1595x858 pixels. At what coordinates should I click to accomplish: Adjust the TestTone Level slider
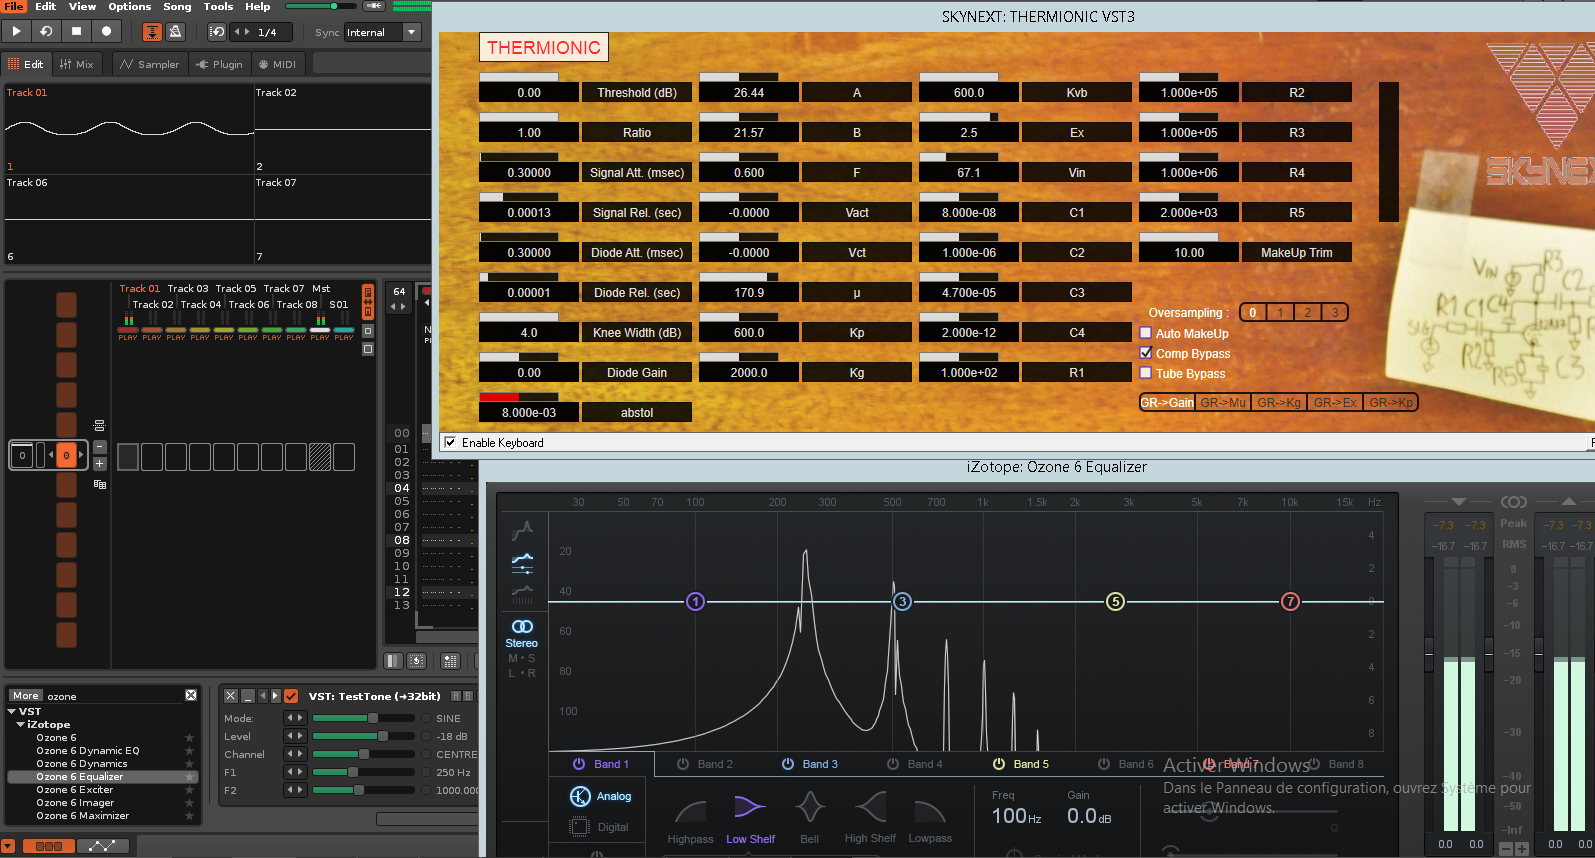pyautogui.click(x=364, y=736)
